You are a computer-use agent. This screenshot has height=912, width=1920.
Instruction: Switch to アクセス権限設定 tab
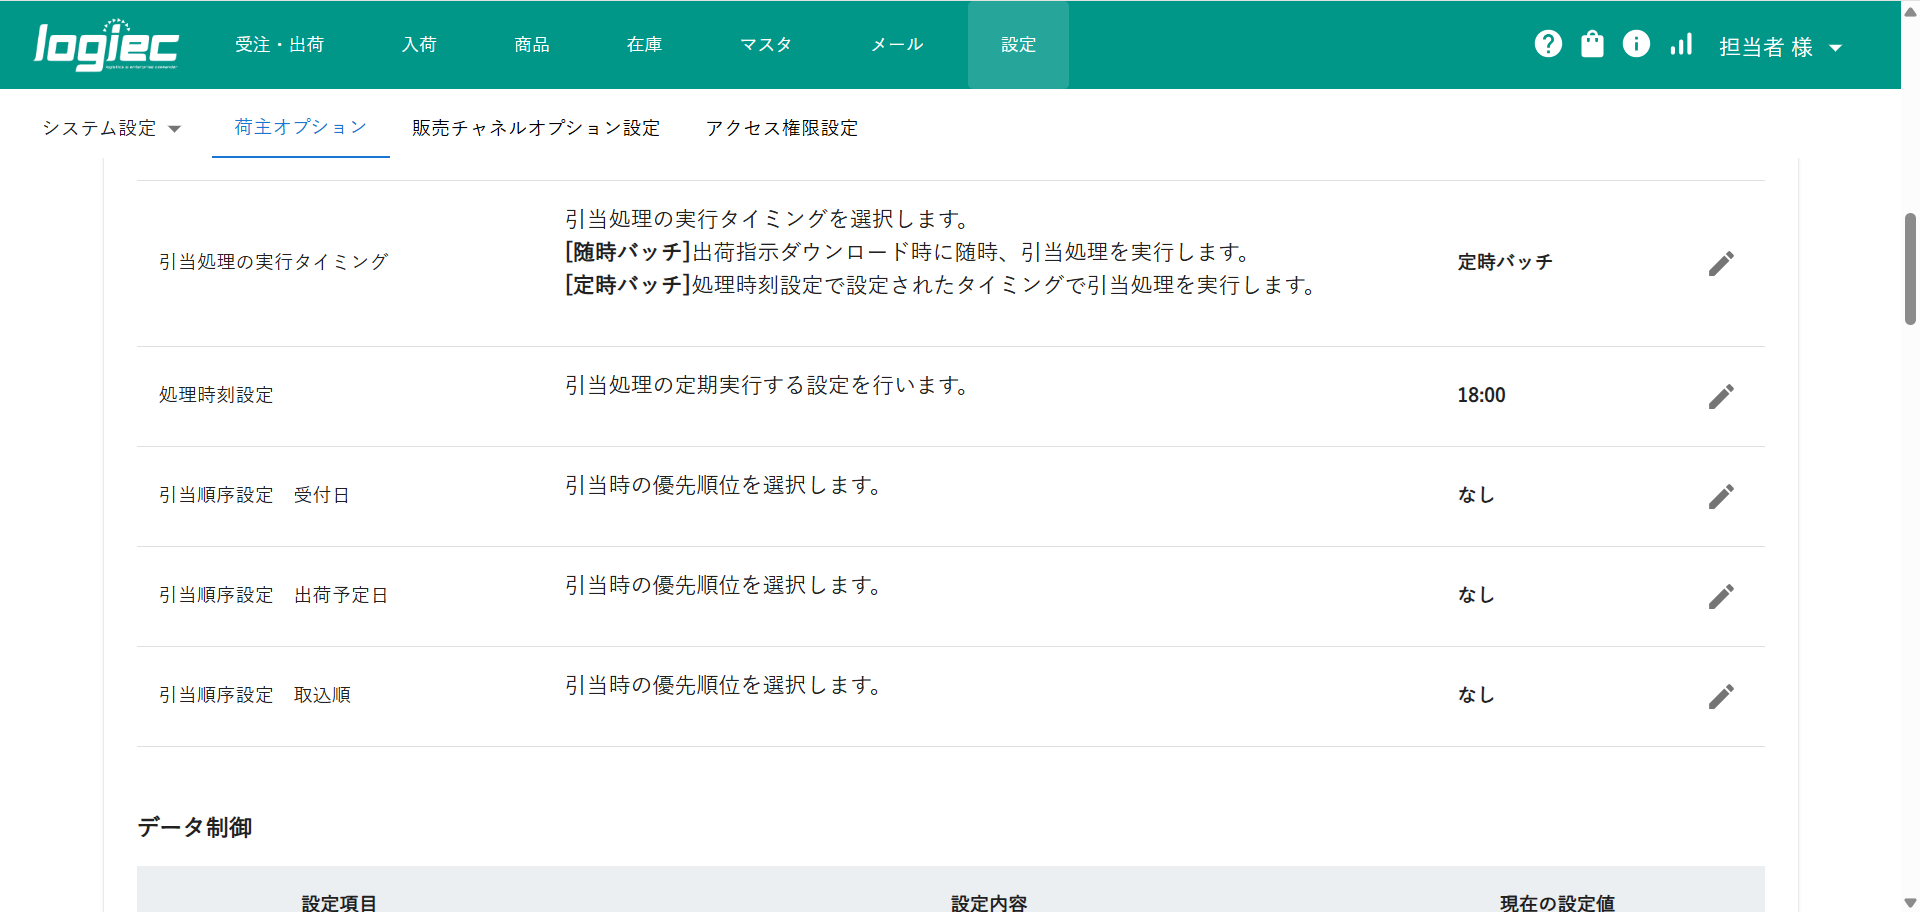point(782,128)
